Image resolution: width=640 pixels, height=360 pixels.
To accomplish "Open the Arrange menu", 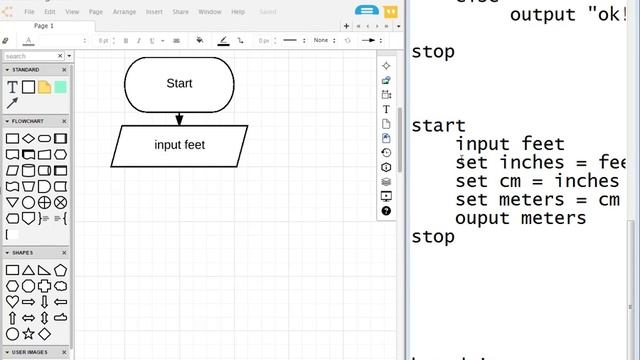I will click(124, 12).
